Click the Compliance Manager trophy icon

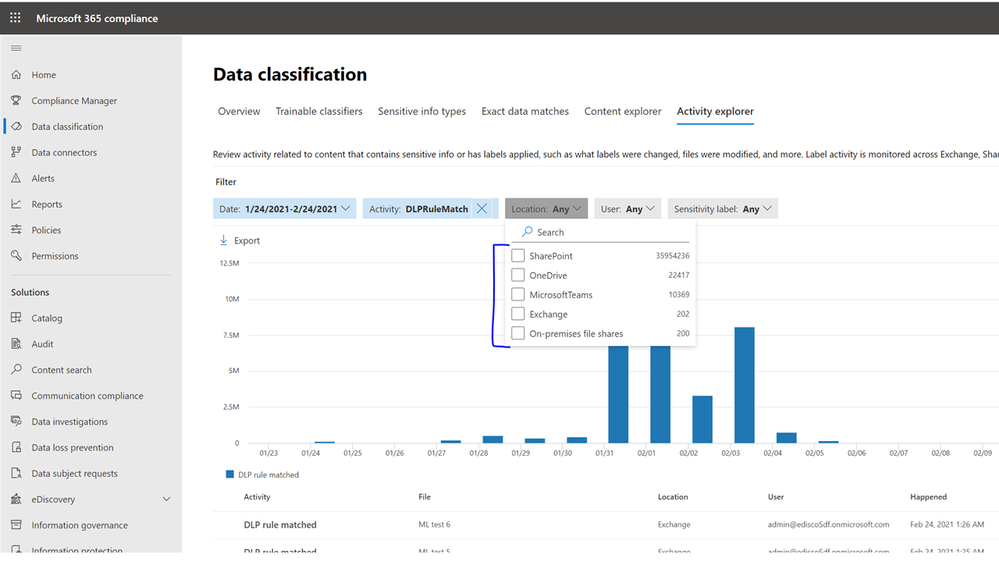pyautogui.click(x=17, y=100)
